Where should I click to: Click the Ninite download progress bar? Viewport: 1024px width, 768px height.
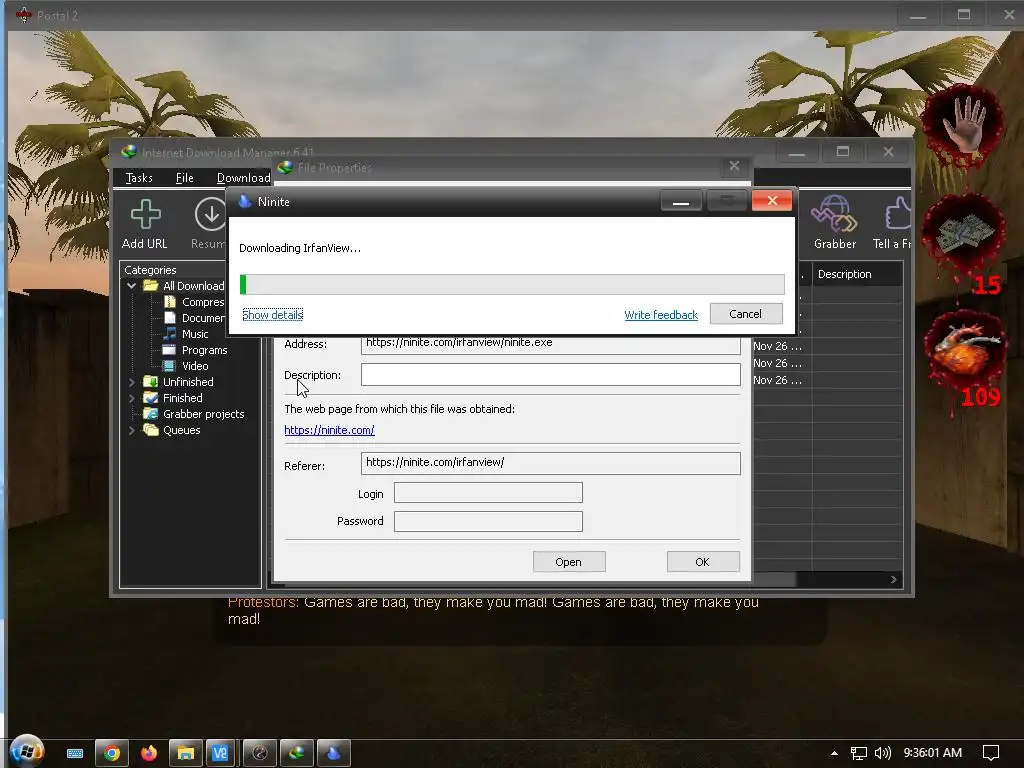pos(512,285)
